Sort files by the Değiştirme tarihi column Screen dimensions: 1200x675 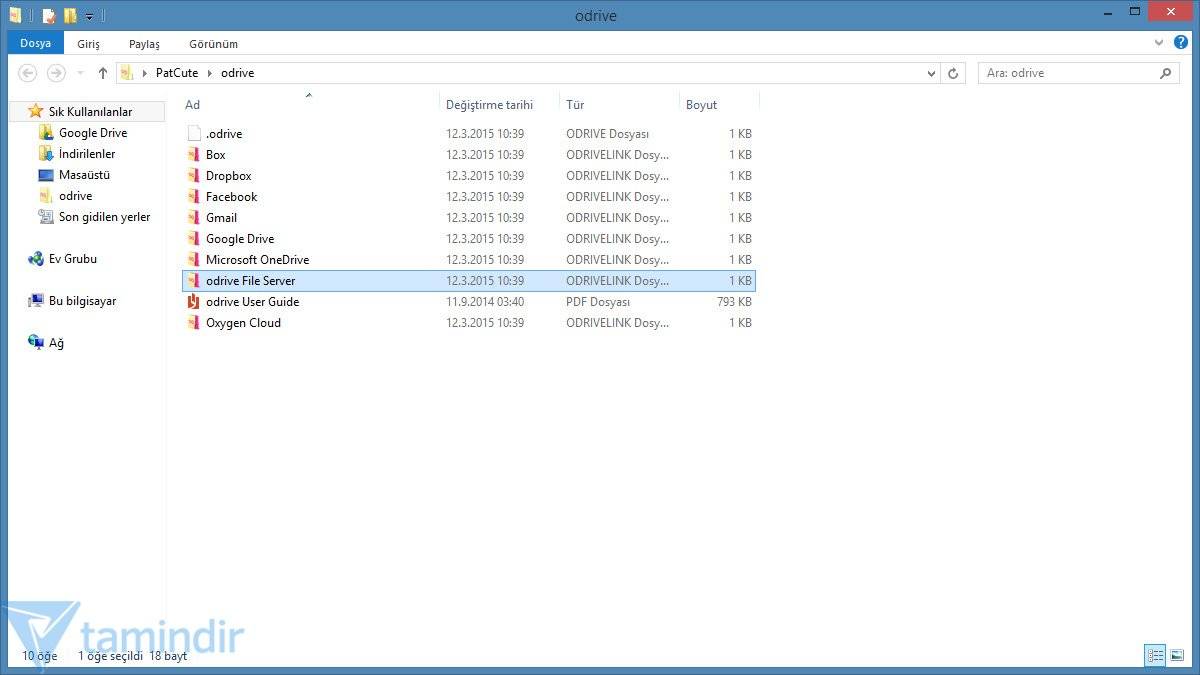(x=489, y=105)
